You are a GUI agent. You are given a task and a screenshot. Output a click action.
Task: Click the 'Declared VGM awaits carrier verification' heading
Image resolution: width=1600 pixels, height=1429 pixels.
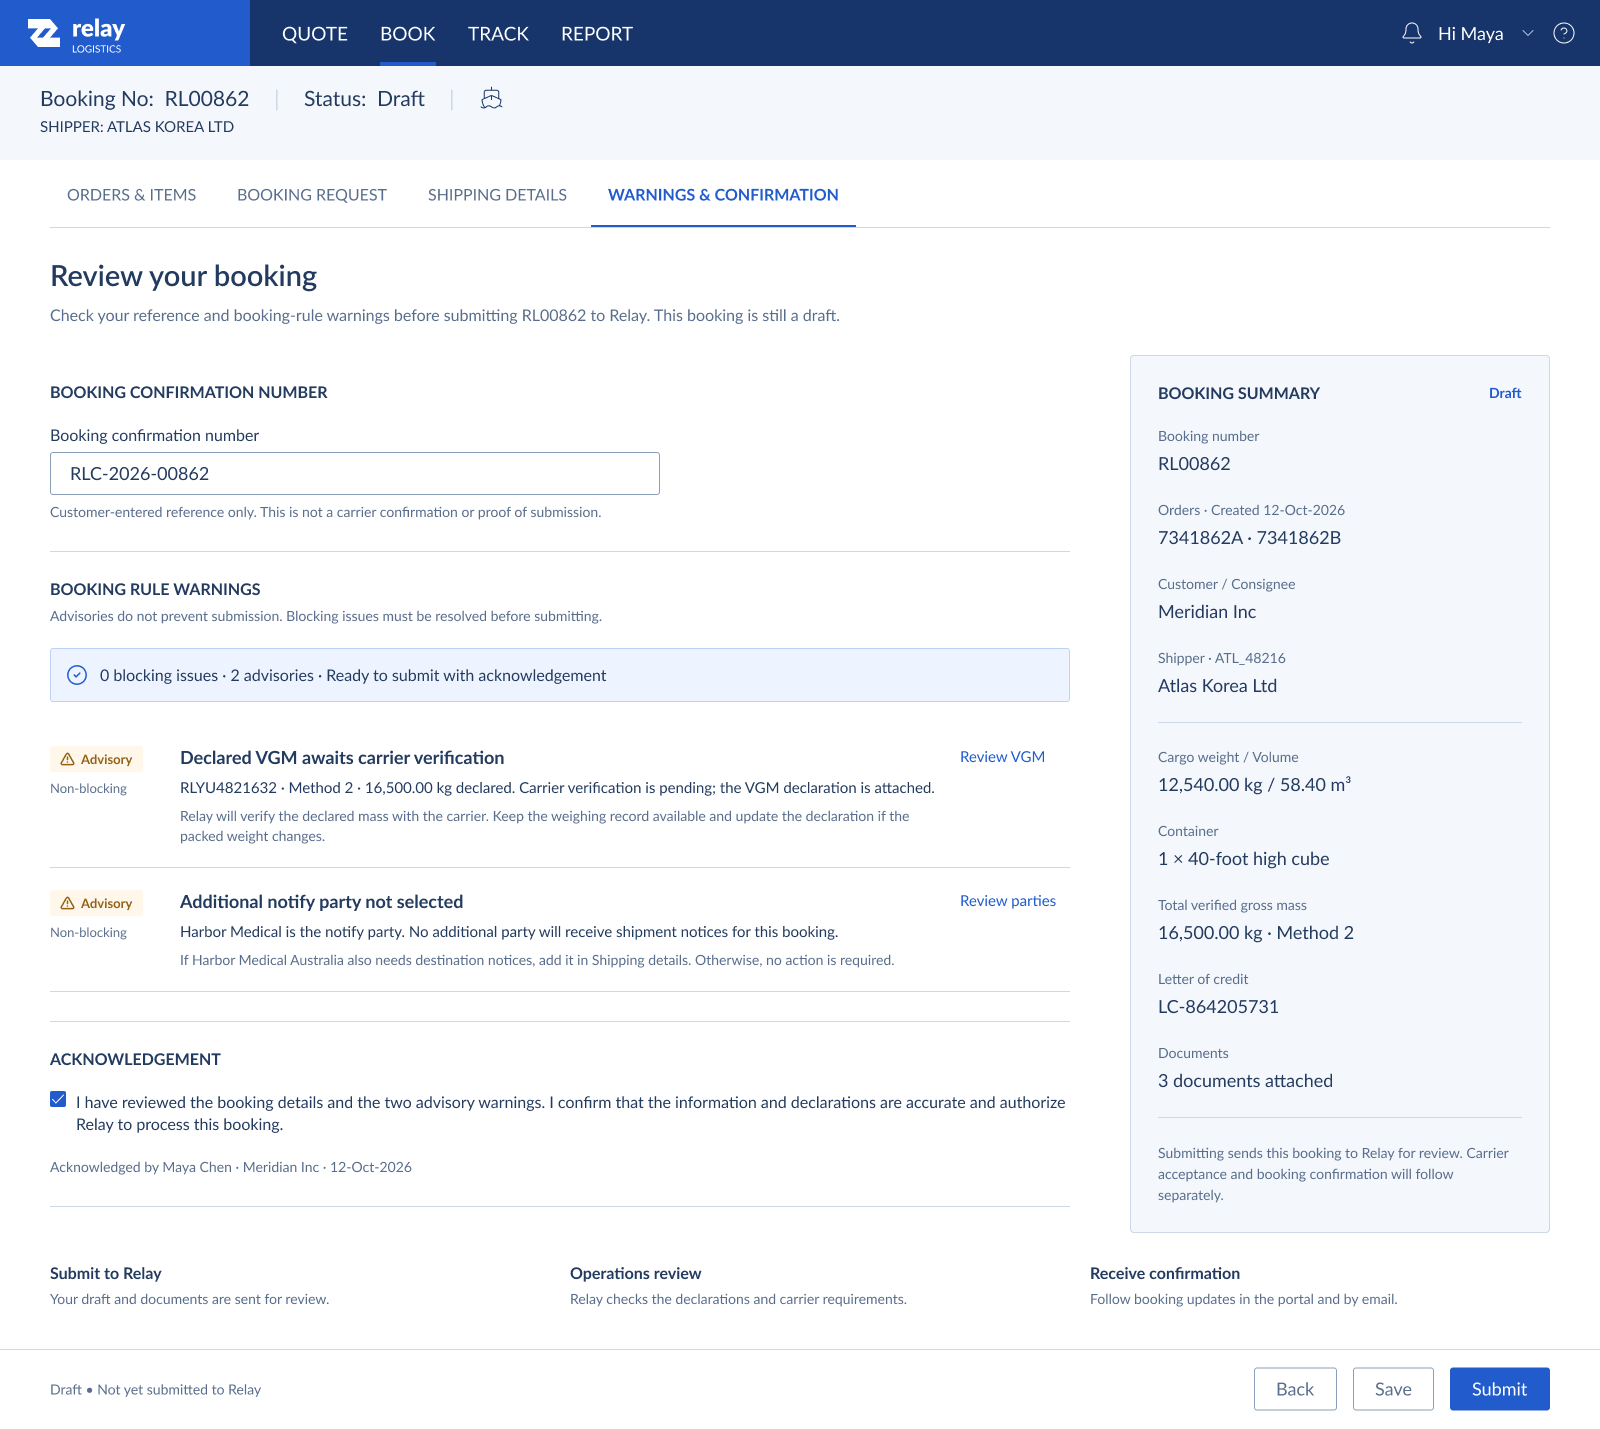point(342,758)
